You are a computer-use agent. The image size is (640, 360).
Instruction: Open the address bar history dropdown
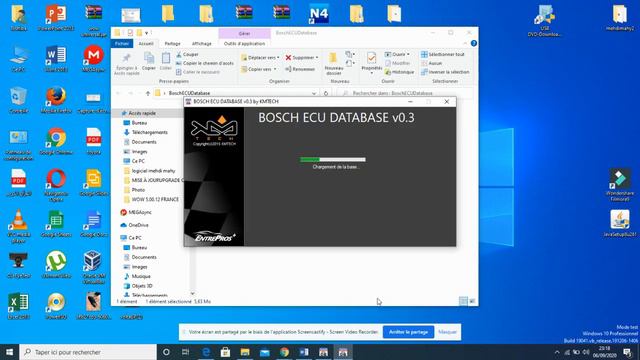pos(314,93)
